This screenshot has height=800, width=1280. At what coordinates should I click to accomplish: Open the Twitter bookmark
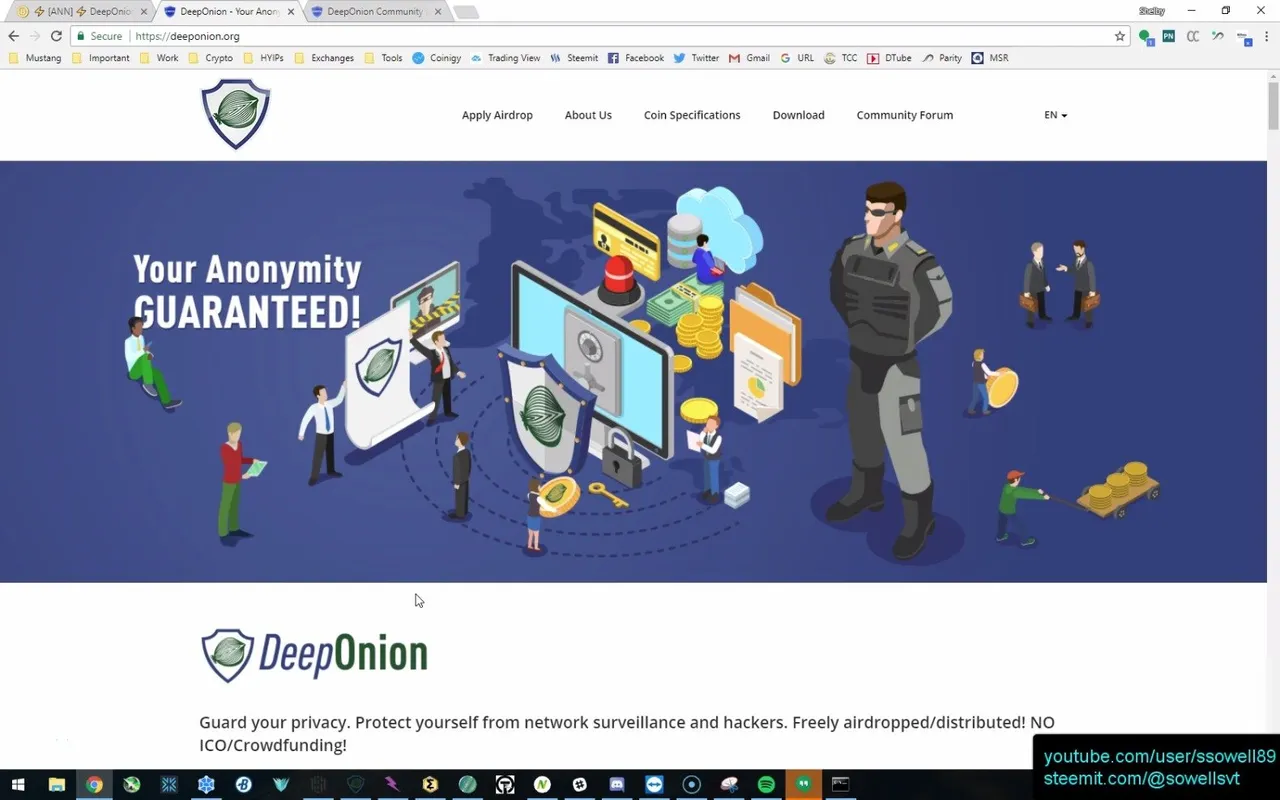pos(696,58)
